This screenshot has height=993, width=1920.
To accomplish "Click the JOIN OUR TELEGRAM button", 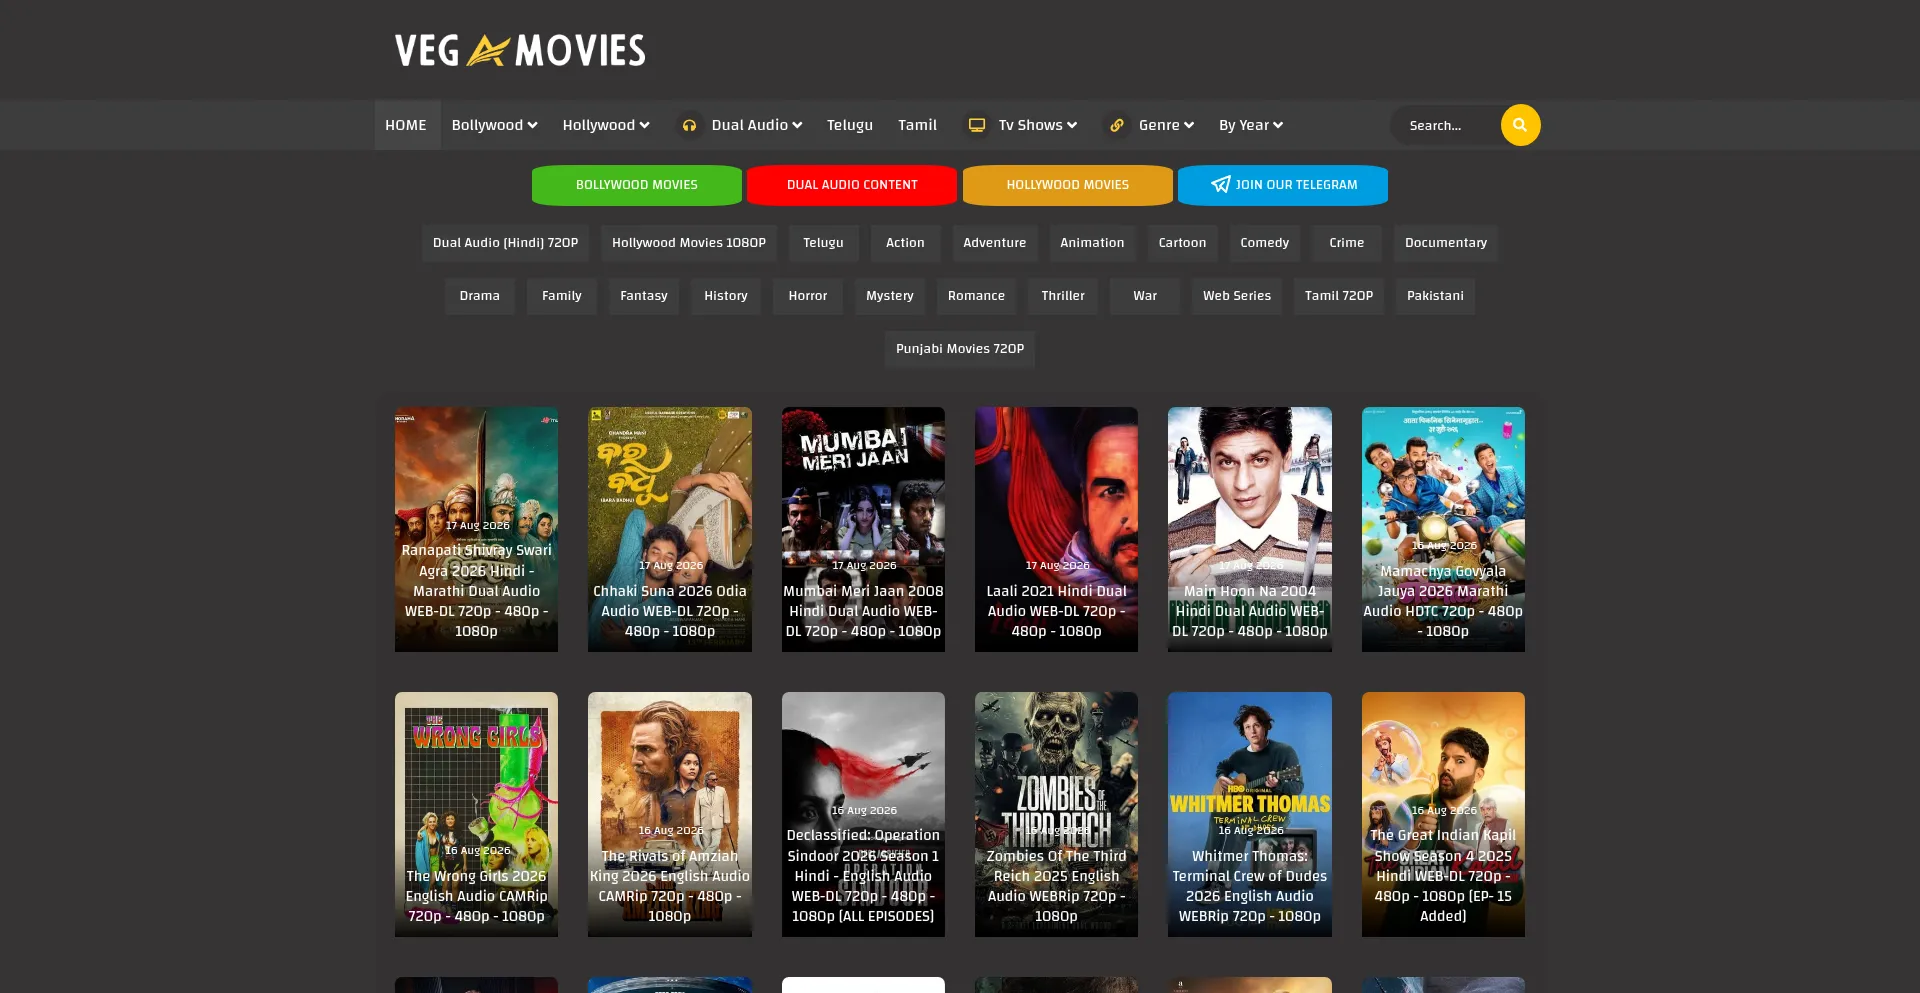I will pos(1283,185).
